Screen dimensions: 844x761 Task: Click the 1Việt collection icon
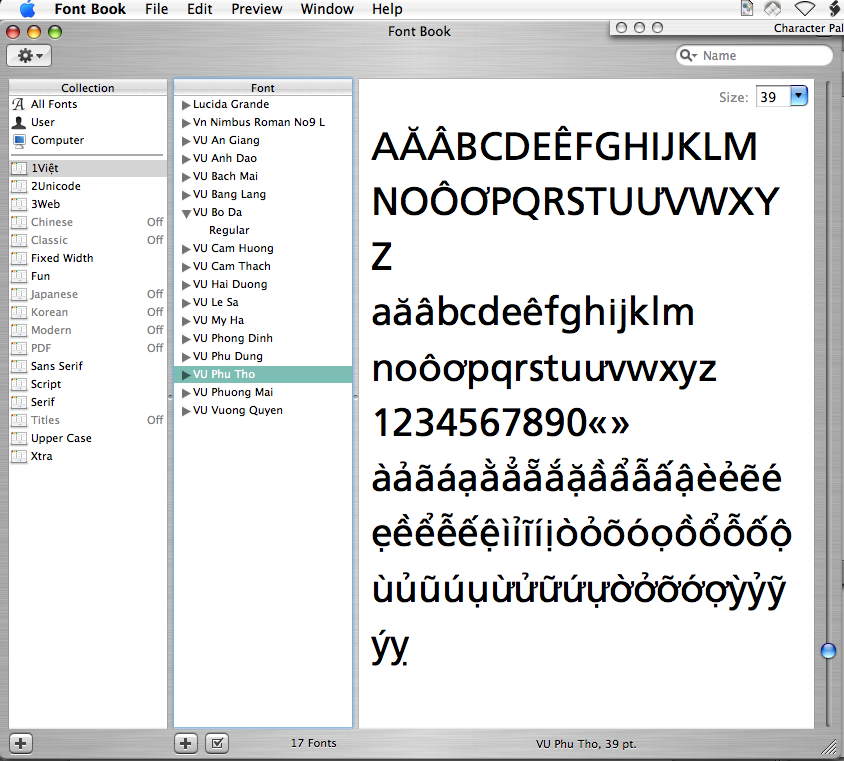click(19, 168)
